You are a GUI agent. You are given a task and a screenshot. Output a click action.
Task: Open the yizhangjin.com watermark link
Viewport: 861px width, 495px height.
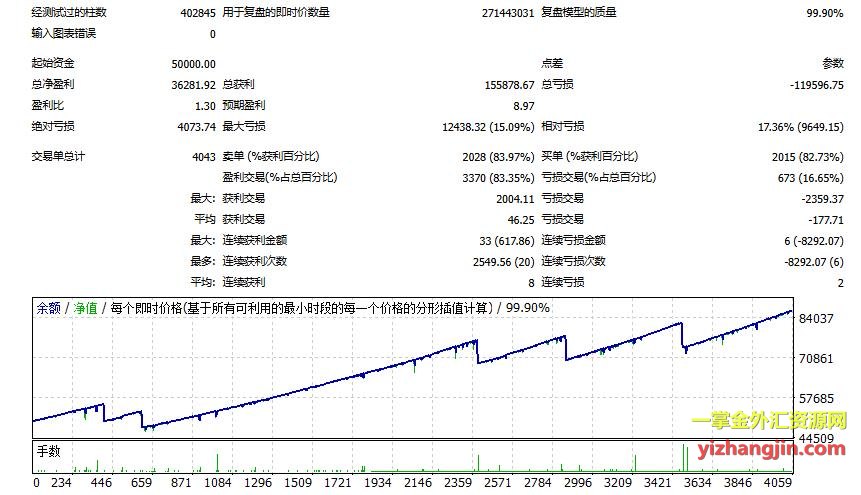pyautogui.click(x=769, y=450)
